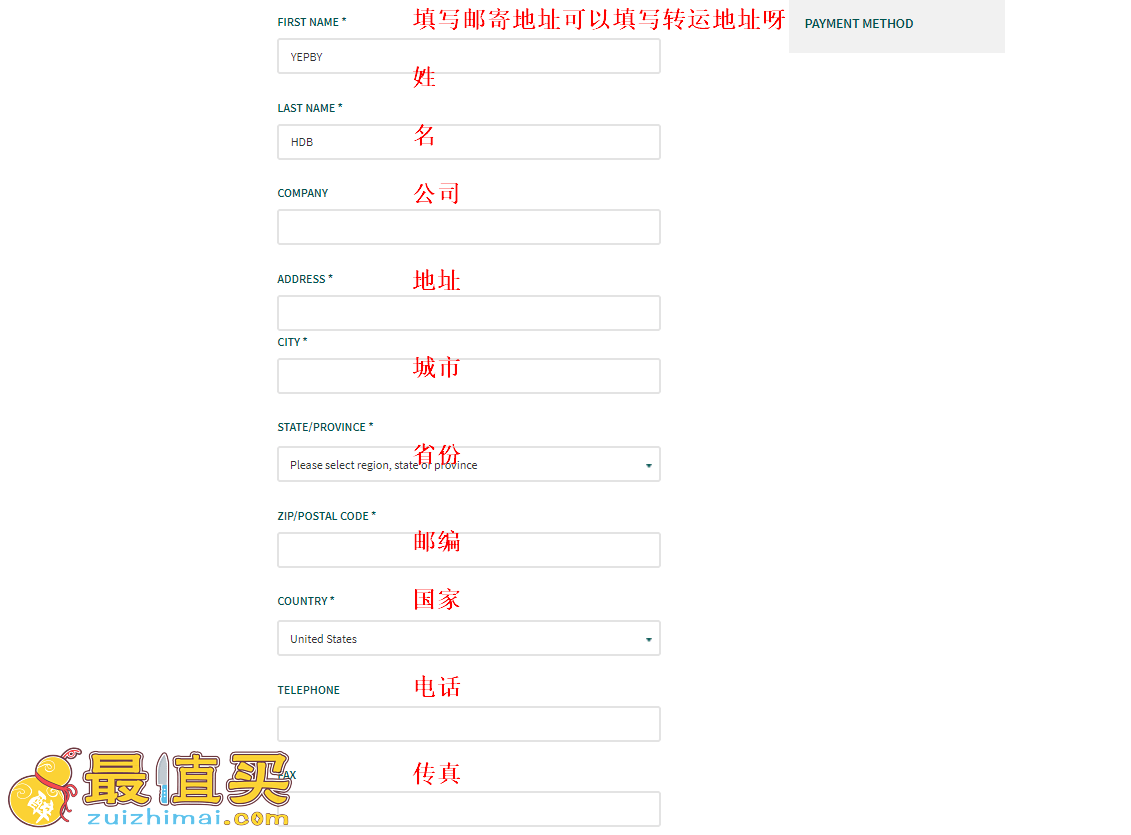Click the Zip/Postal Code input field
1131x835 pixels.
tap(469, 550)
